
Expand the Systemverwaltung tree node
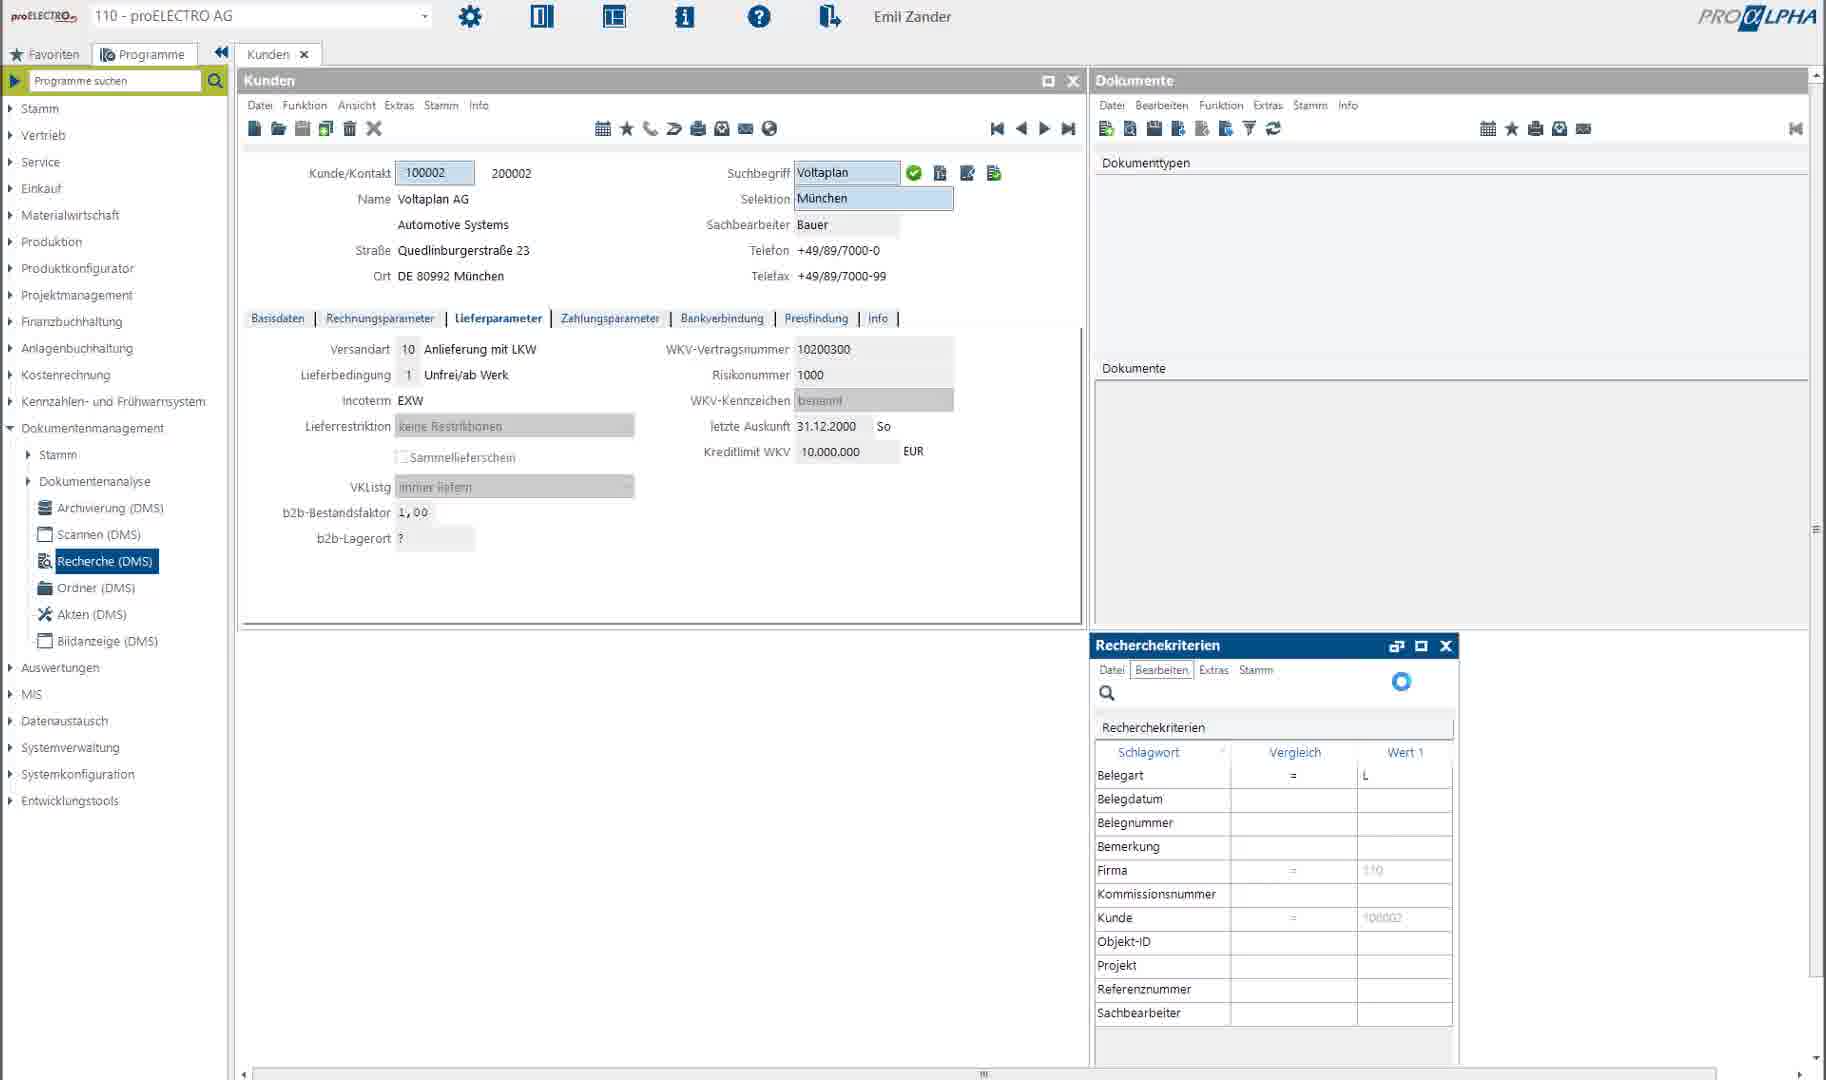coord(10,748)
